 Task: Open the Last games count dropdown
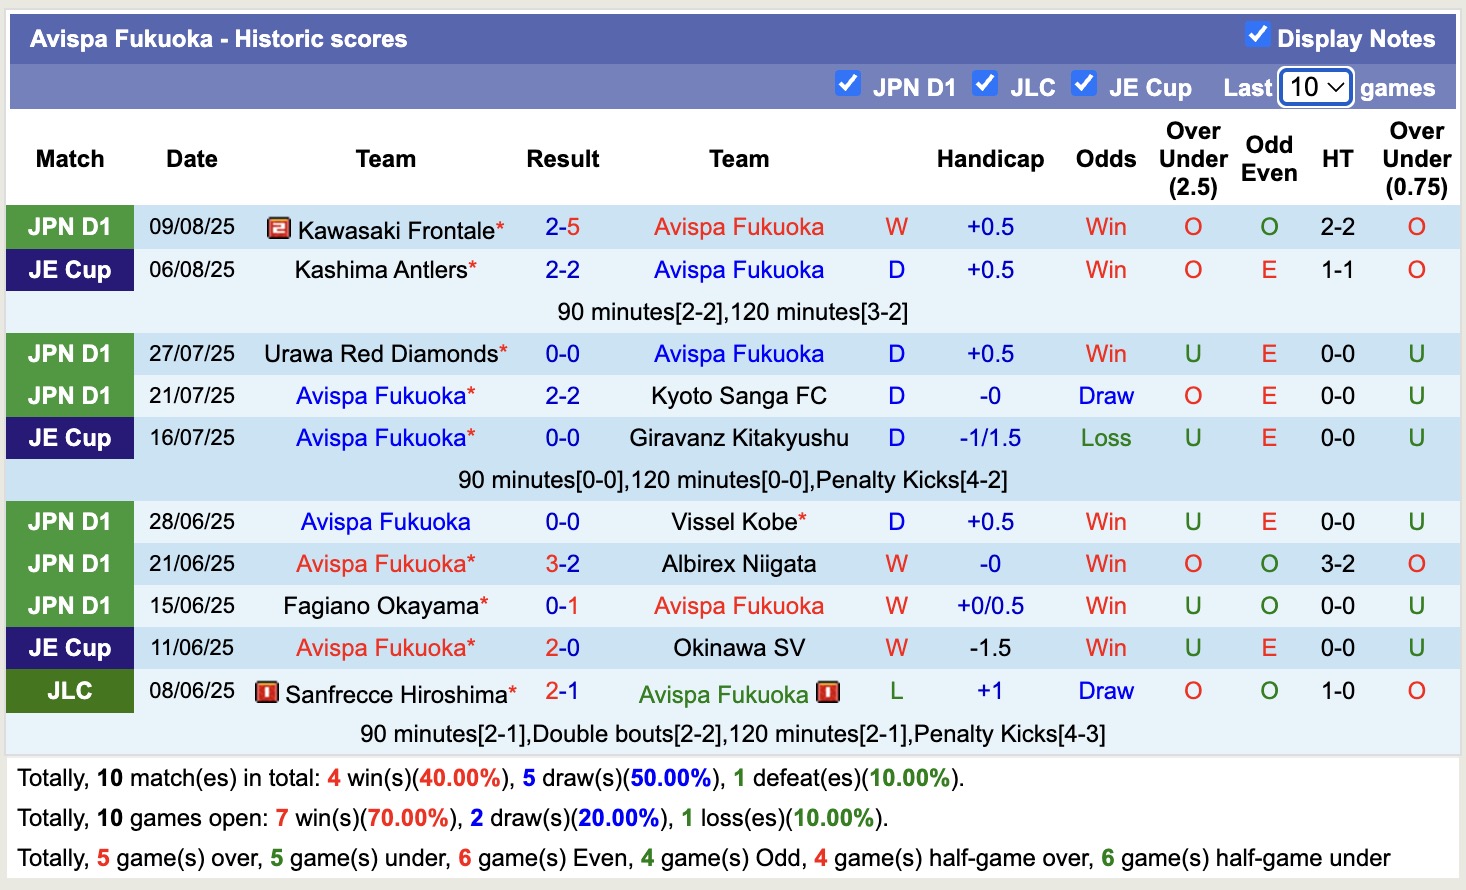click(1315, 87)
